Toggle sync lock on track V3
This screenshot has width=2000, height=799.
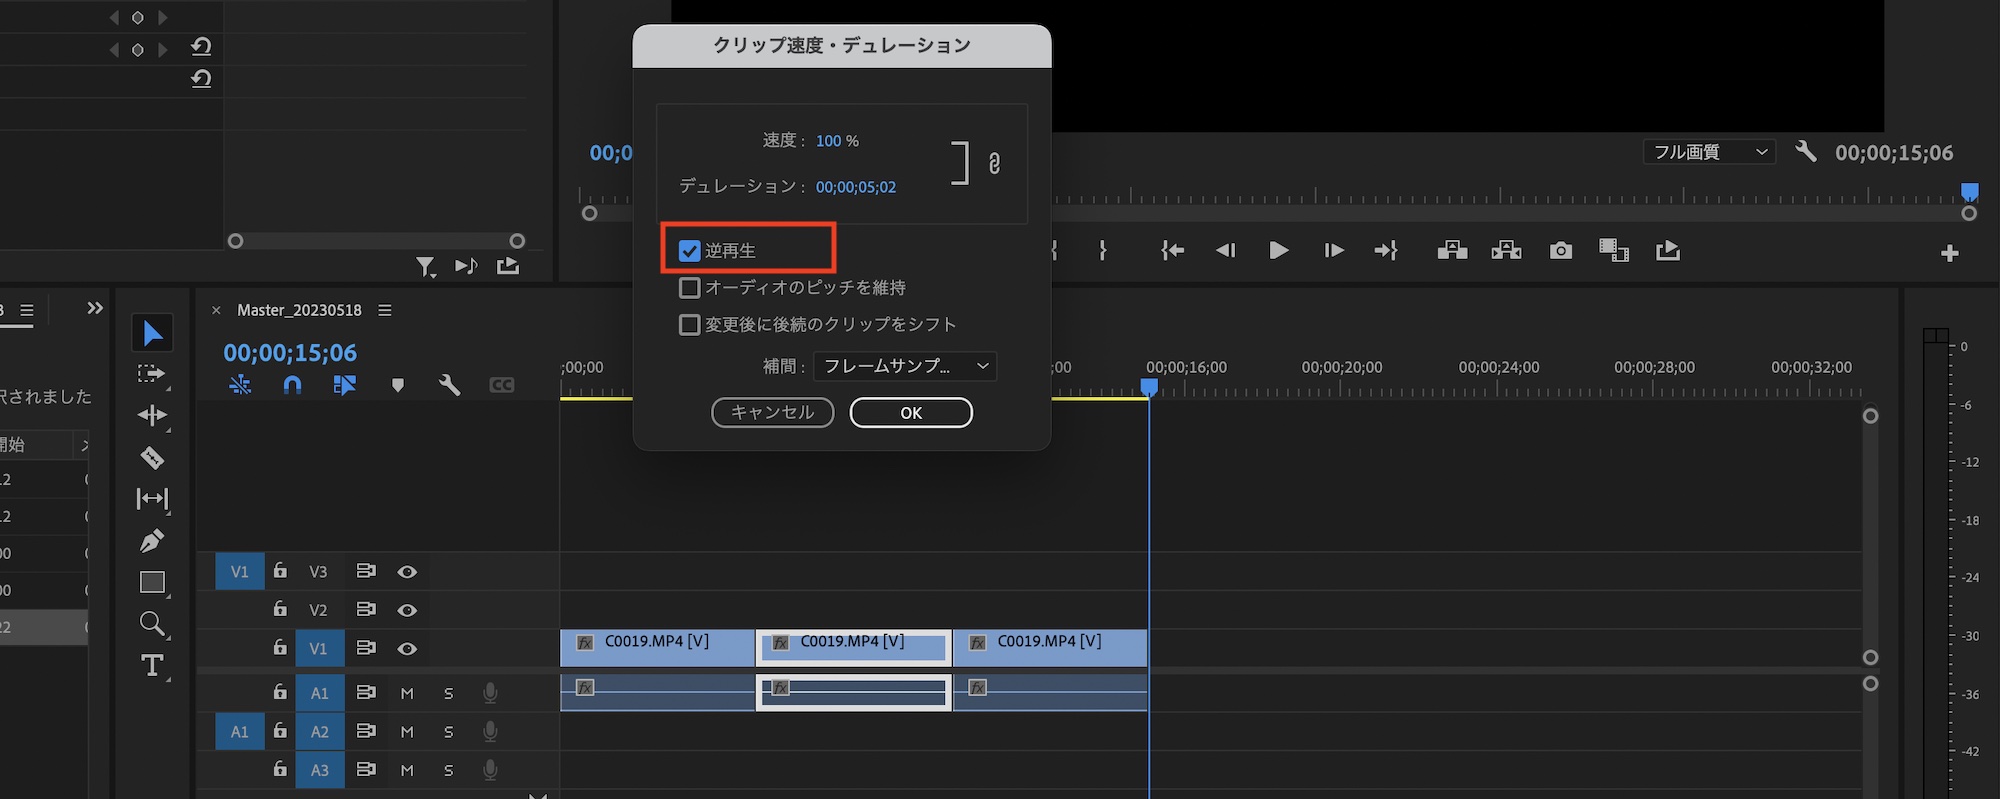(366, 571)
